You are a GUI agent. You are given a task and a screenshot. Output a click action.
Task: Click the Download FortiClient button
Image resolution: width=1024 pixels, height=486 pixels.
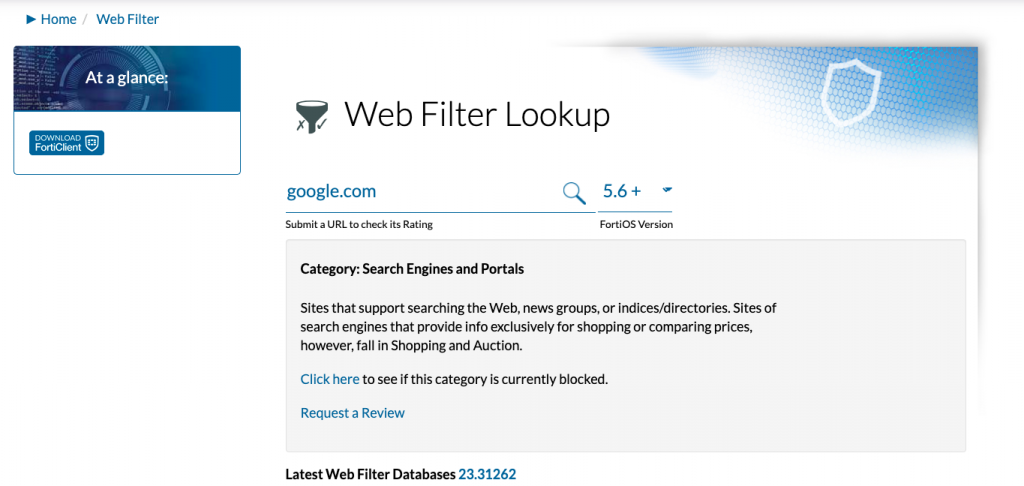[67, 143]
